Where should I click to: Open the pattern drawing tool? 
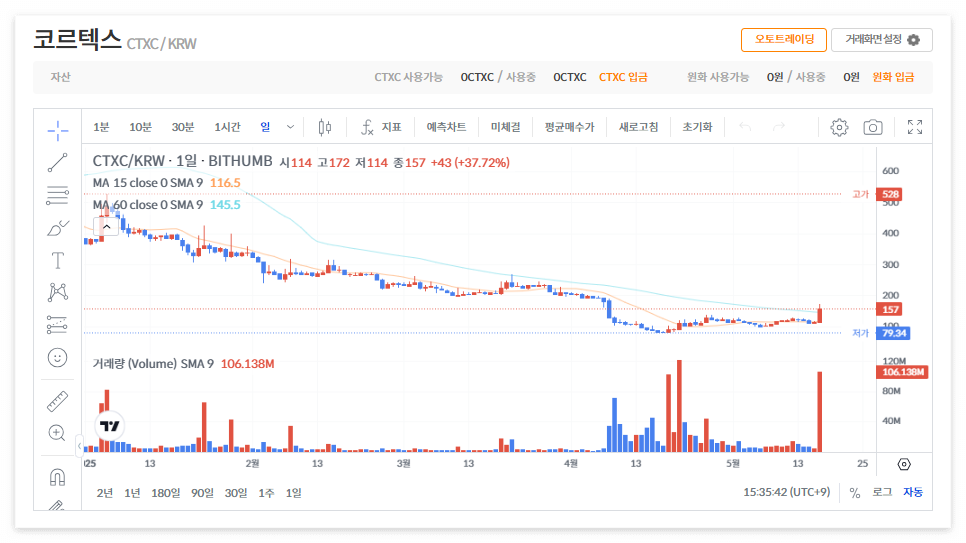click(x=57, y=292)
